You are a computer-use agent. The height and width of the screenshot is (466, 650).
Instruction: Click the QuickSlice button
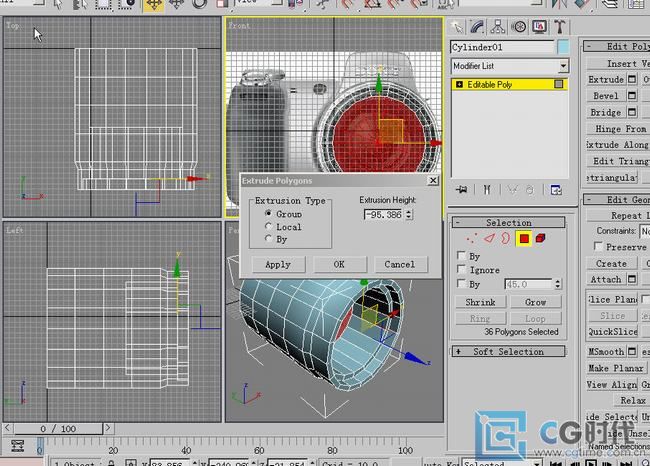click(612, 332)
